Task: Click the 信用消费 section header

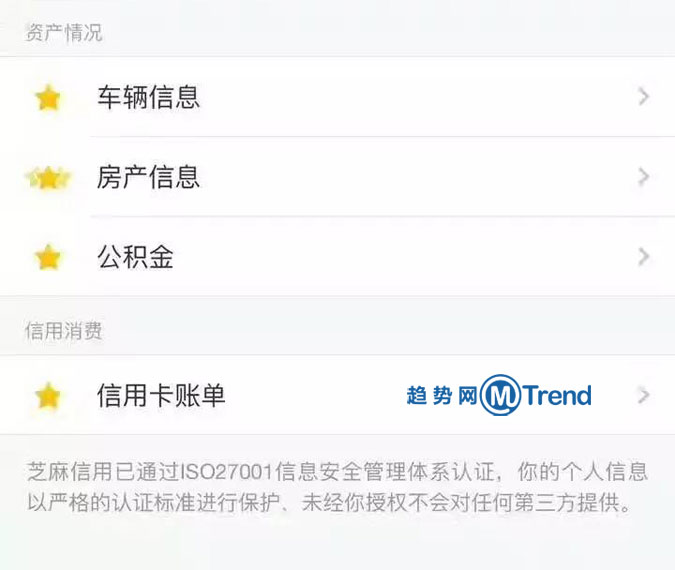Action: (64, 331)
